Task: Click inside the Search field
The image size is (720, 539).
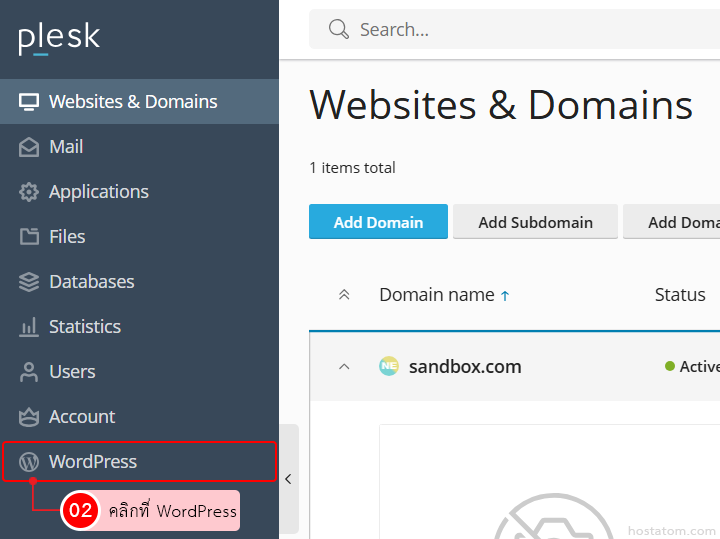Action: pyautogui.click(x=520, y=30)
